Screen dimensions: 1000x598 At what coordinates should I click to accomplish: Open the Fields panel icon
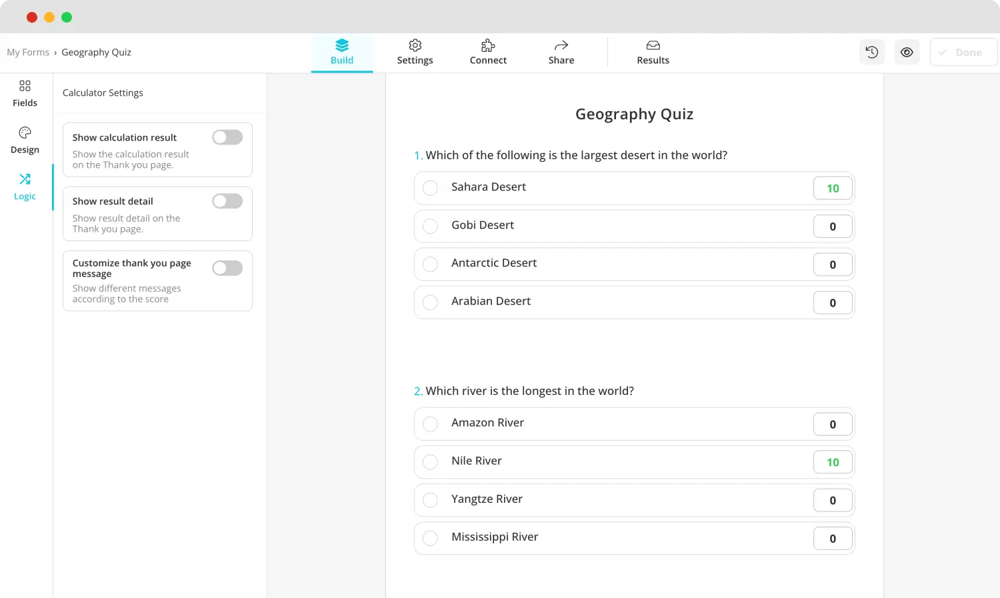point(25,92)
